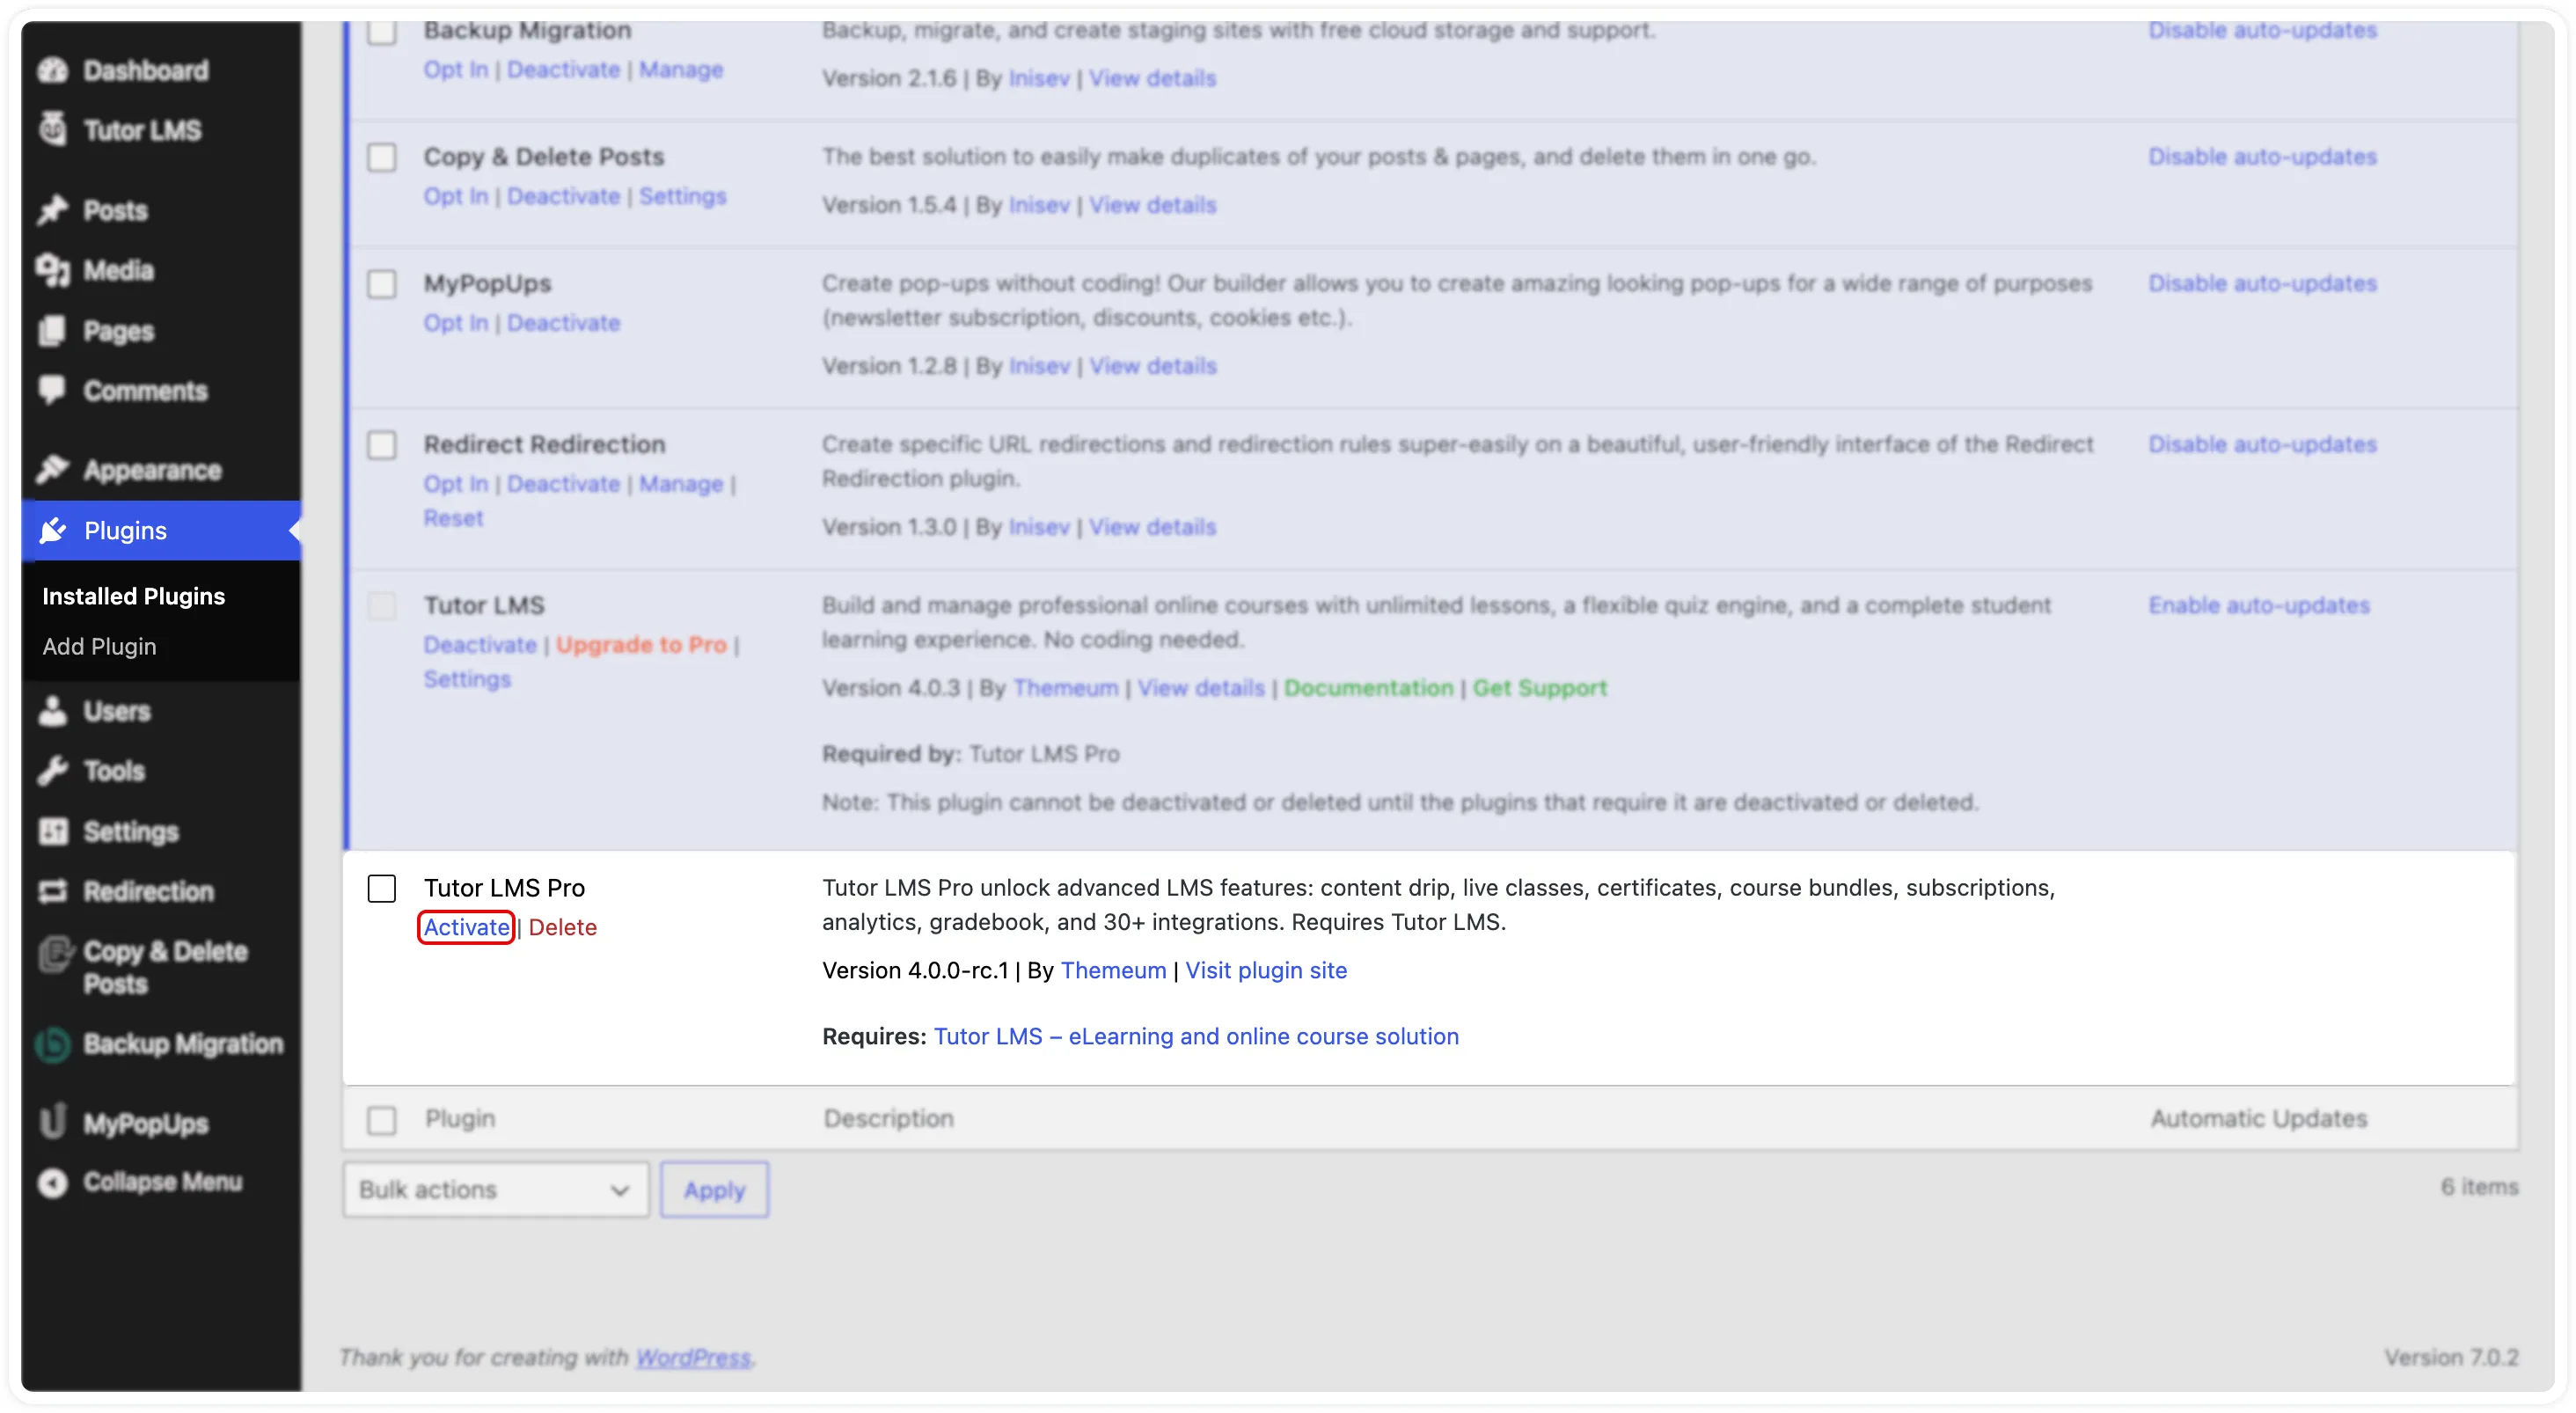This screenshot has height=1413, width=2576.
Task: Disable auto-updates for MyPopUps
Action: coord(2263,283)
